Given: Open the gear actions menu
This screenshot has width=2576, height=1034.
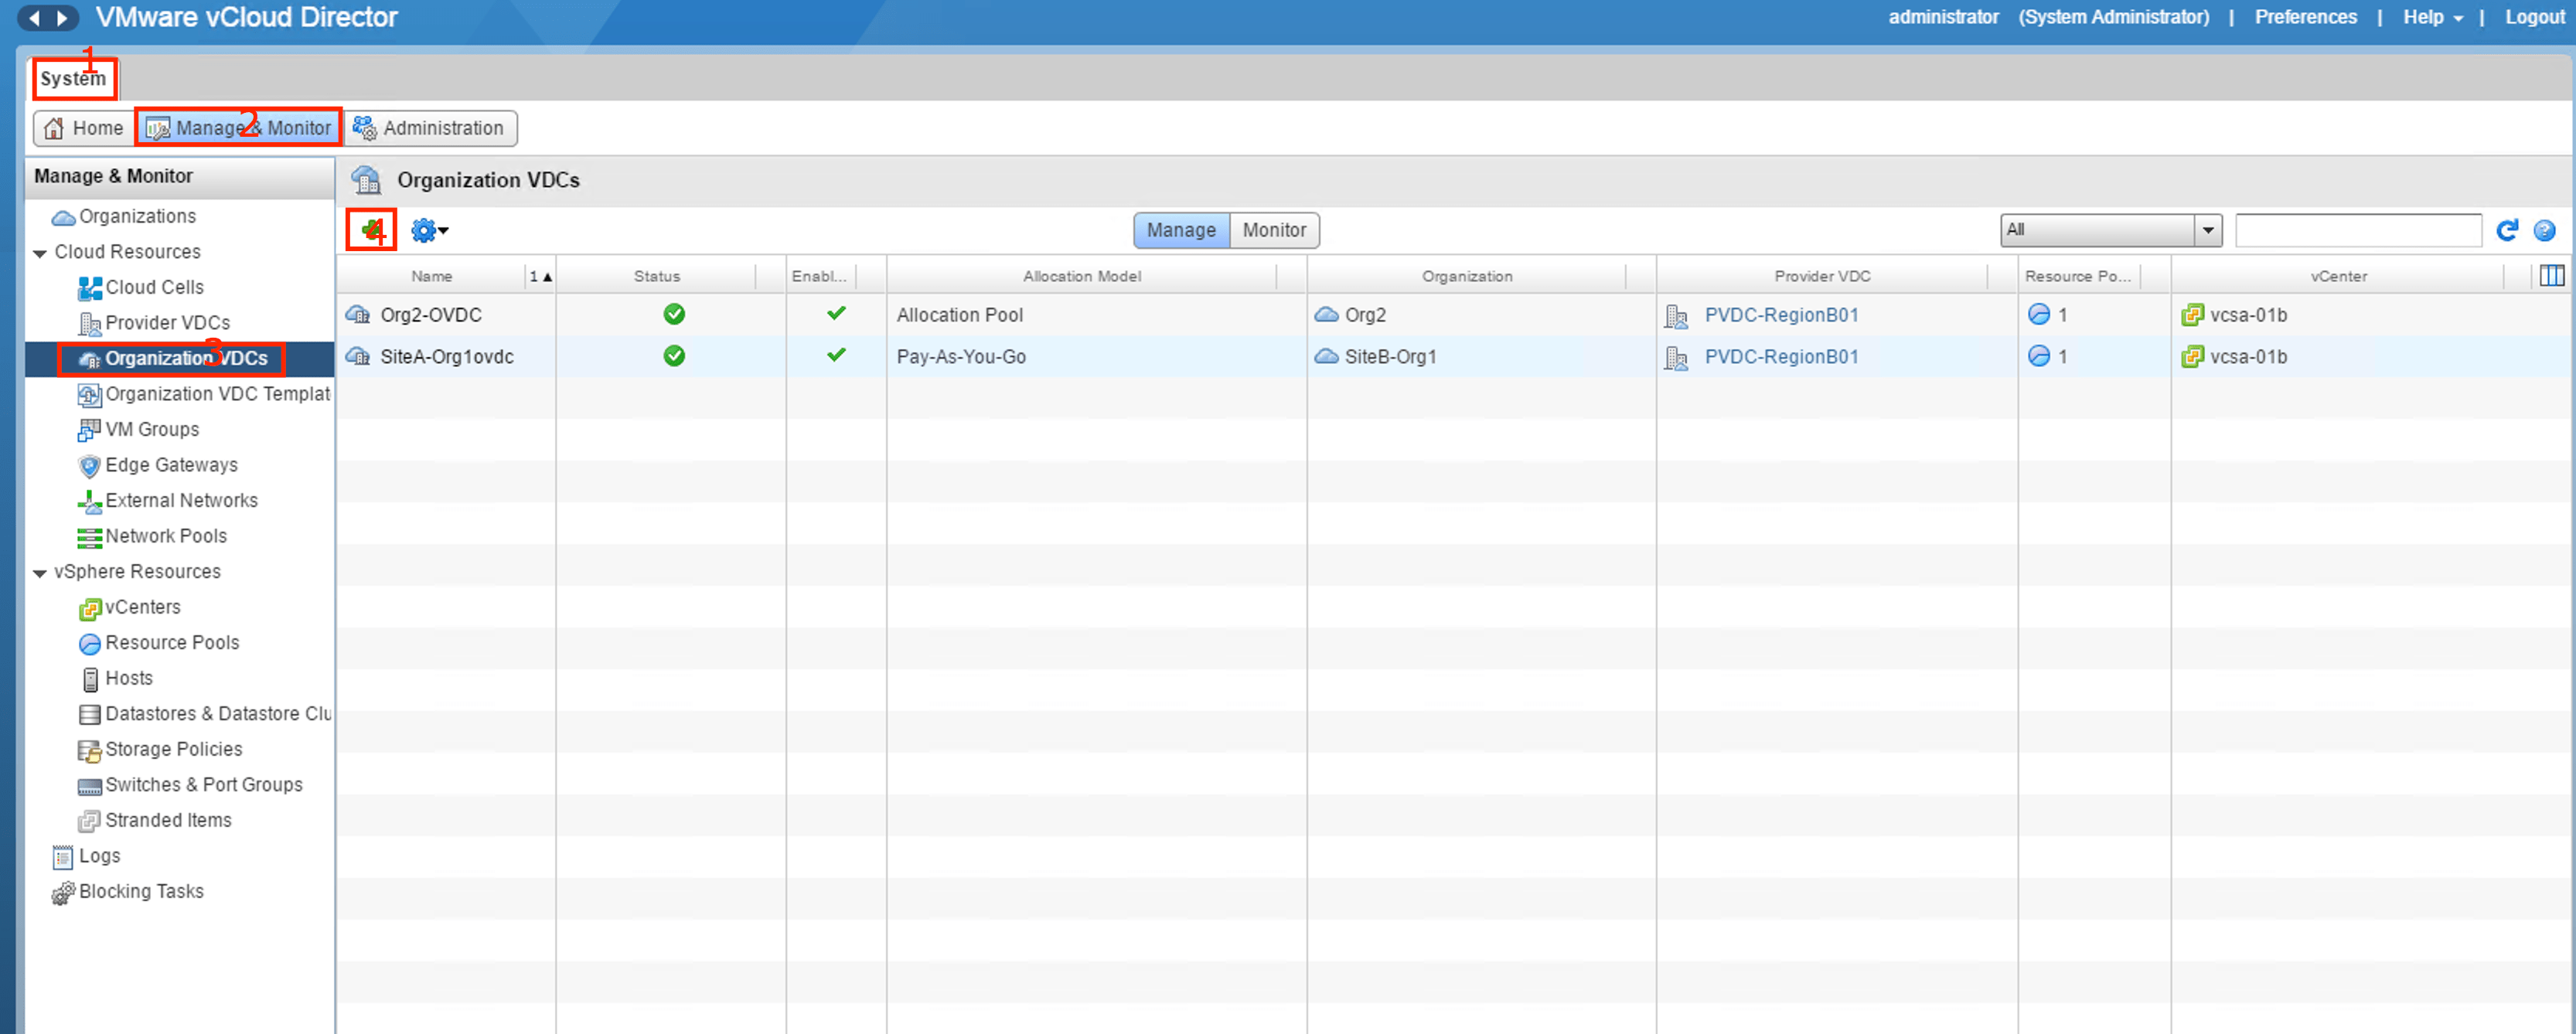Looking at the screenshot, I should [x=429, y=231].
